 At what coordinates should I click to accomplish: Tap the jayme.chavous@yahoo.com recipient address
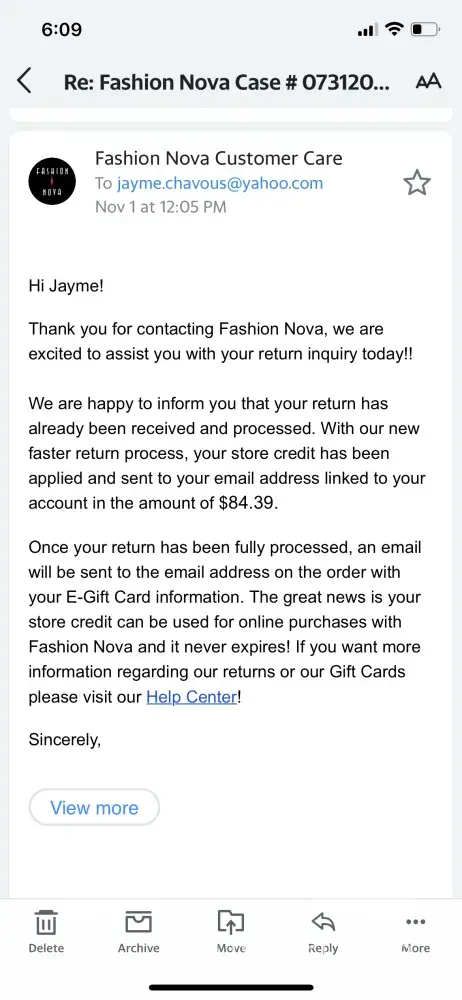coord(220,184)
